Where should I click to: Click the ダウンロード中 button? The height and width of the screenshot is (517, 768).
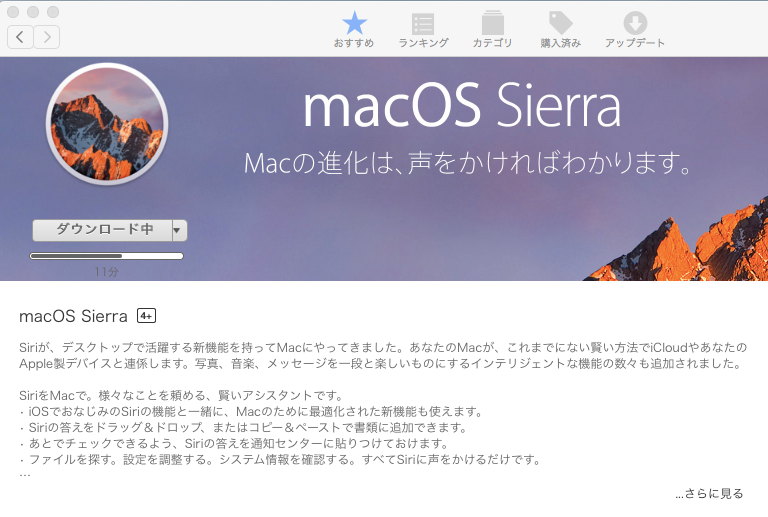point(102,230)
